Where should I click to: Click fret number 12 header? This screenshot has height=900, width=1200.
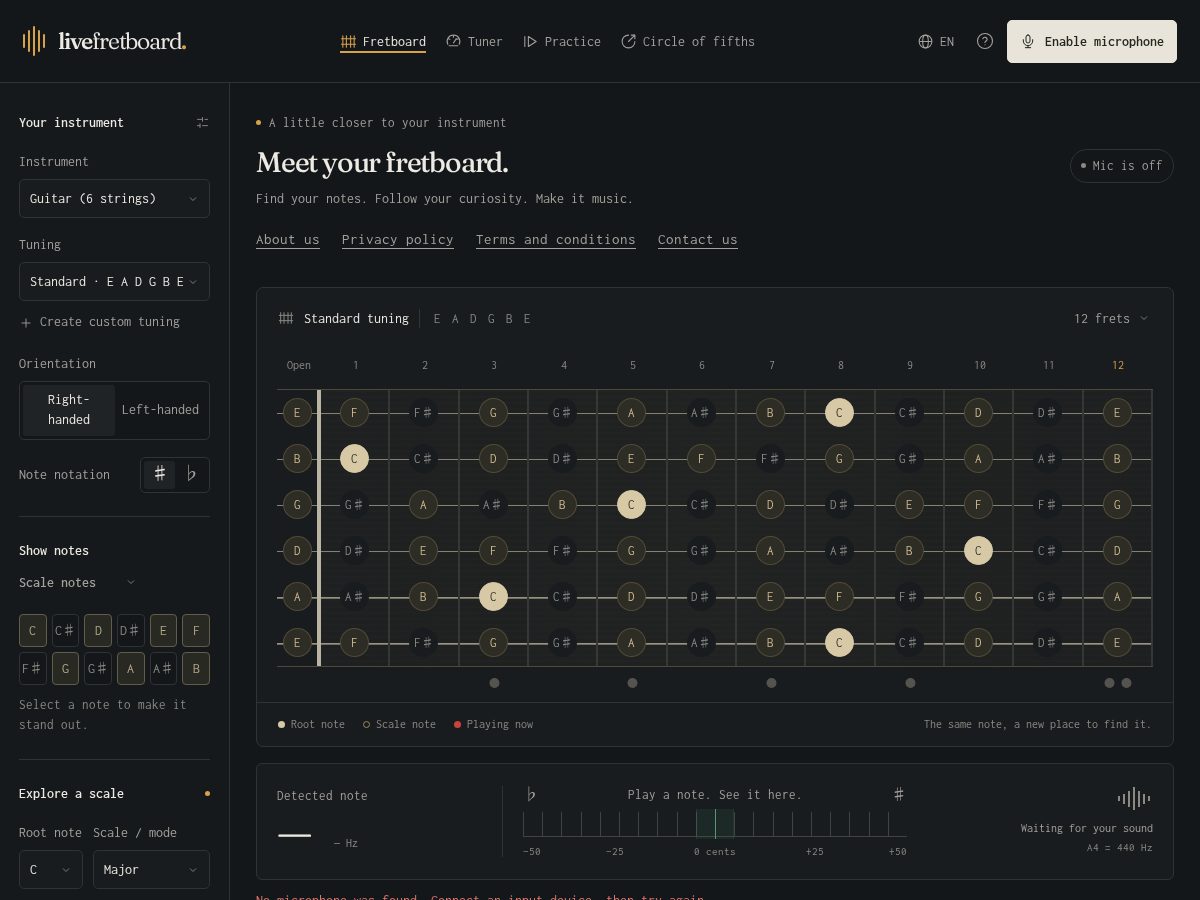(1118, 365)
